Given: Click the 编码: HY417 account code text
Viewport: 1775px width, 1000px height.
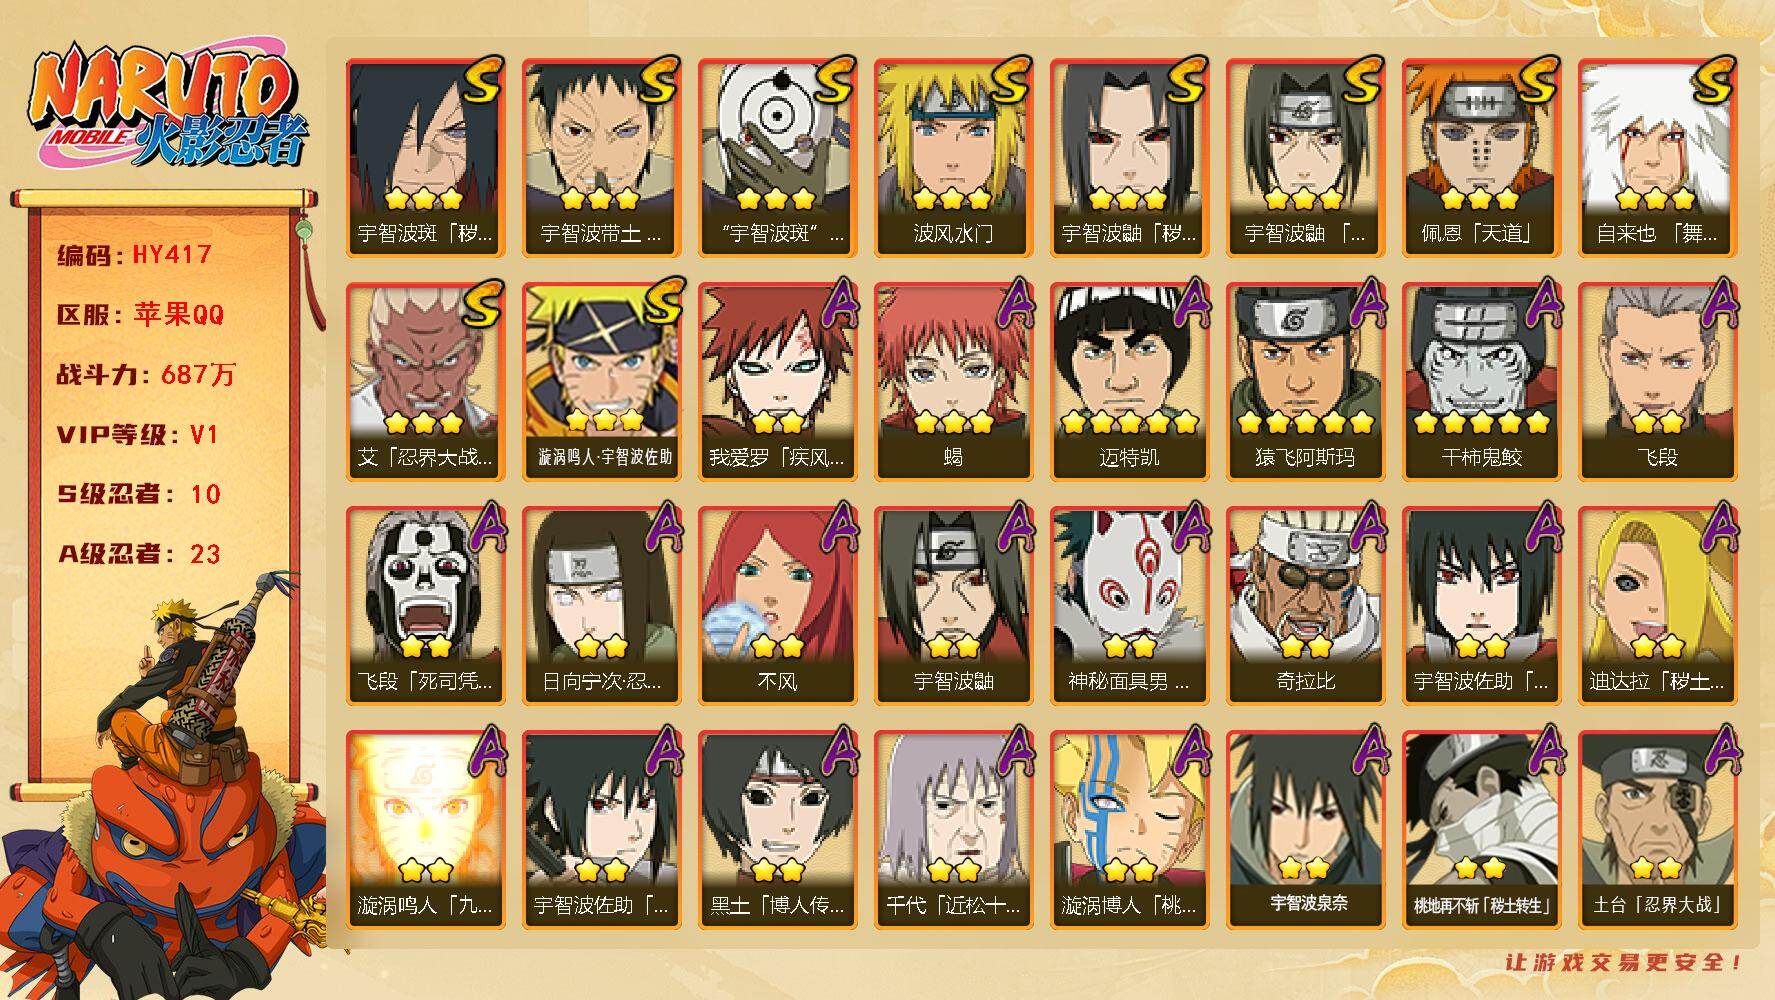Looking at the screenshot, I should pos(134,255).
